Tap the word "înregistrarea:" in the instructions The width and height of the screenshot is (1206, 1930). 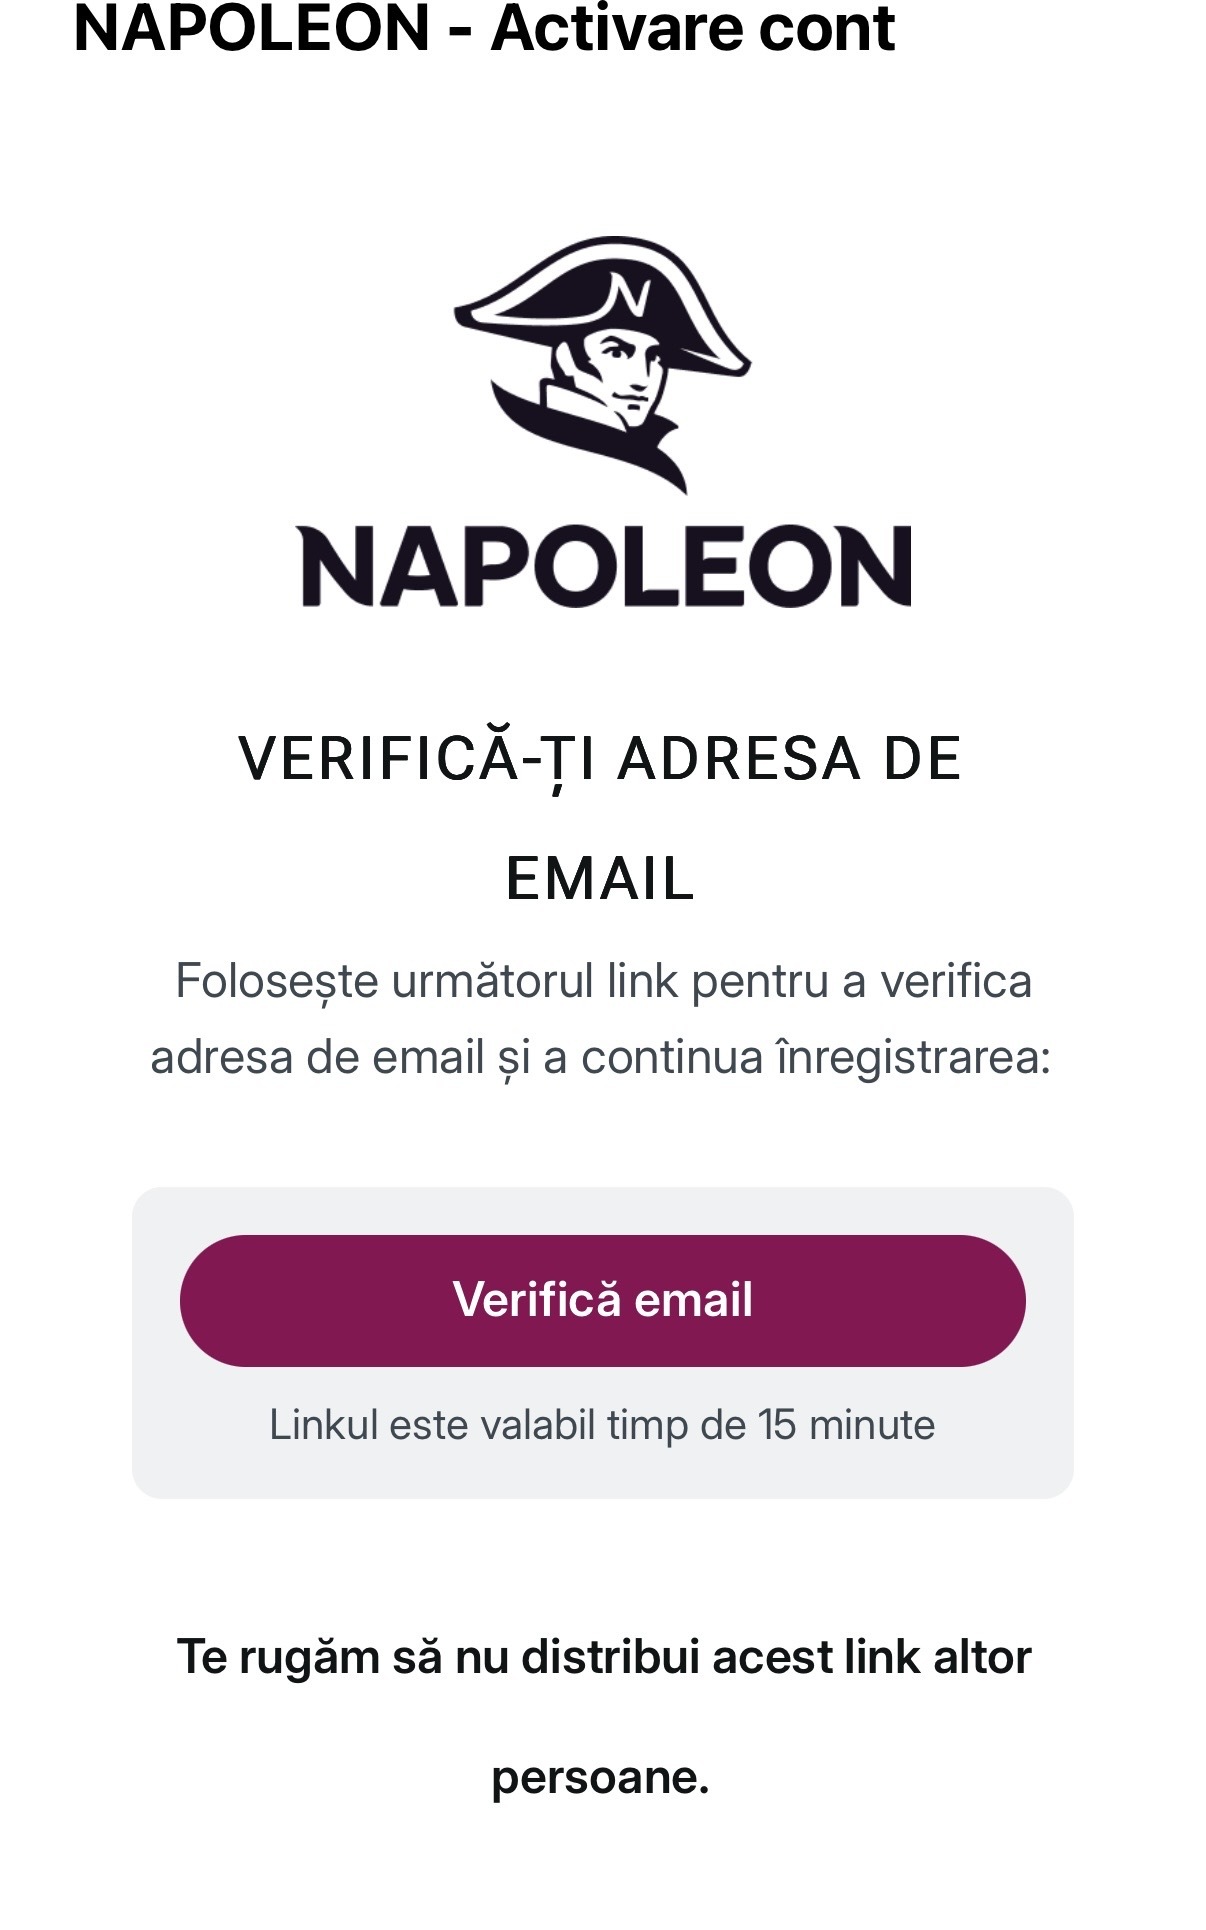[x=914, y=1058]
